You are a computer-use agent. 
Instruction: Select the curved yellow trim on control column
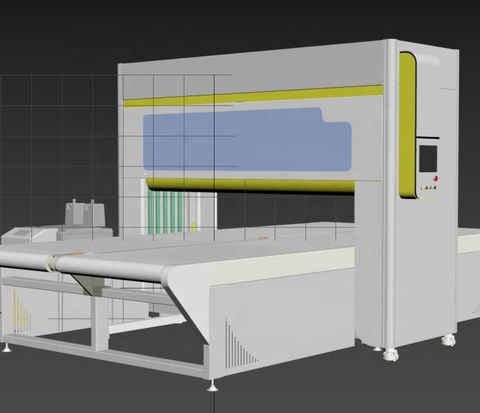[x=407, y=125]
